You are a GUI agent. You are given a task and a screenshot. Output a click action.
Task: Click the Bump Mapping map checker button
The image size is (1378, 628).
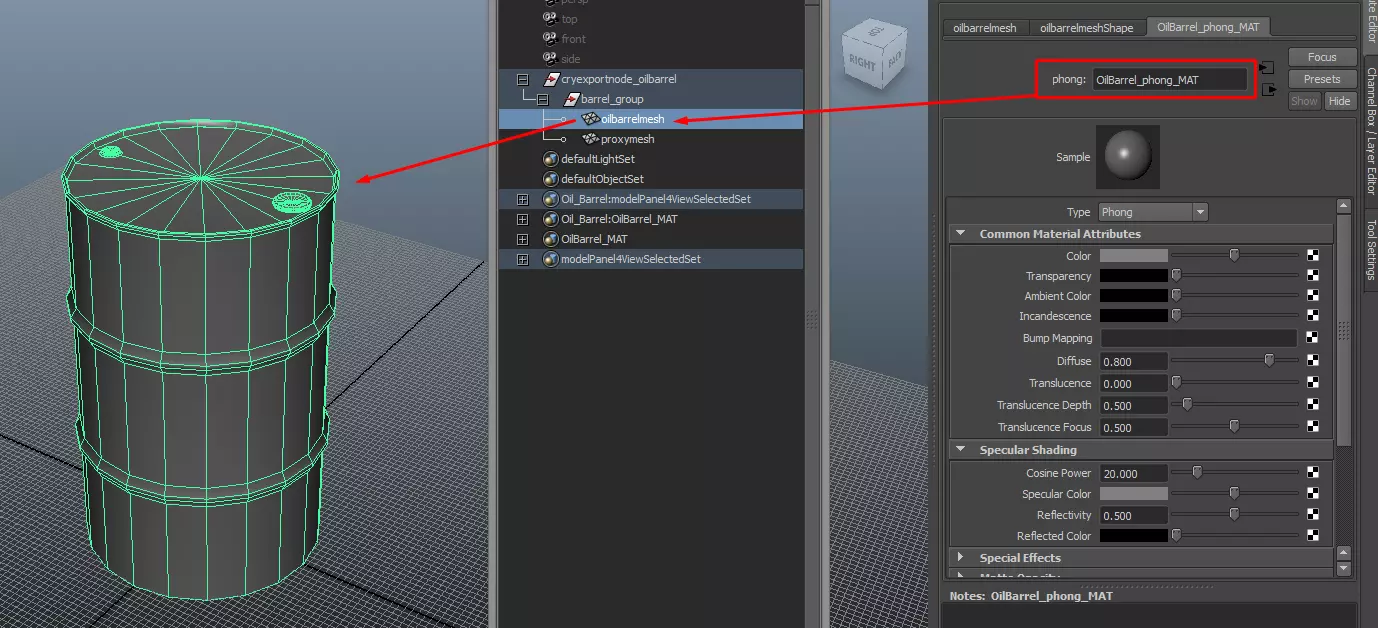[x=1312, y=338]
